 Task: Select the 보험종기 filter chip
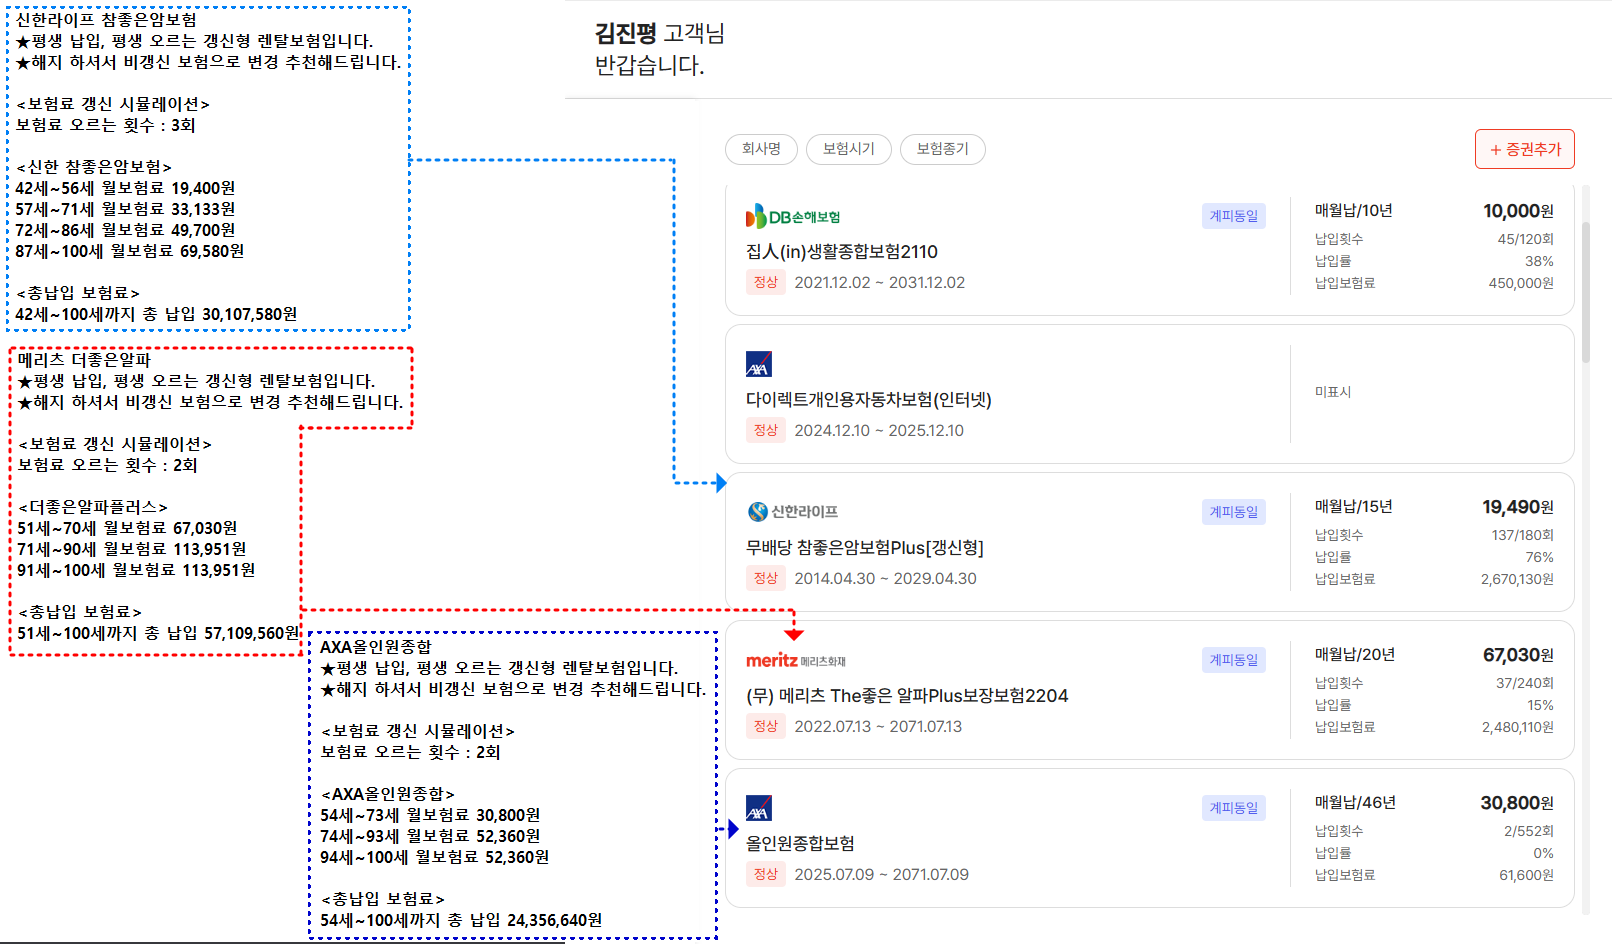point(942,149)
